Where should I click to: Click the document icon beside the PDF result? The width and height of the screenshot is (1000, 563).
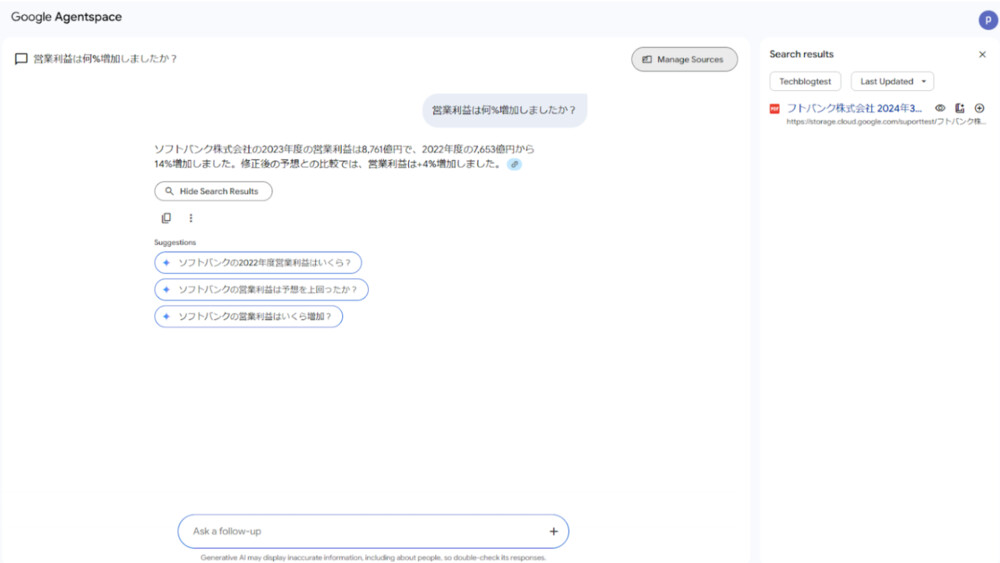pos(960,108)
